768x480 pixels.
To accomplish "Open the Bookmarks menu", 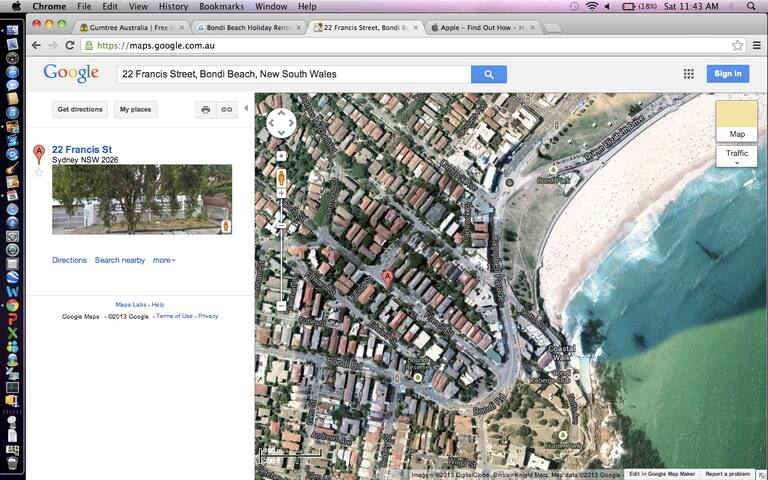I will click(221, 6).
